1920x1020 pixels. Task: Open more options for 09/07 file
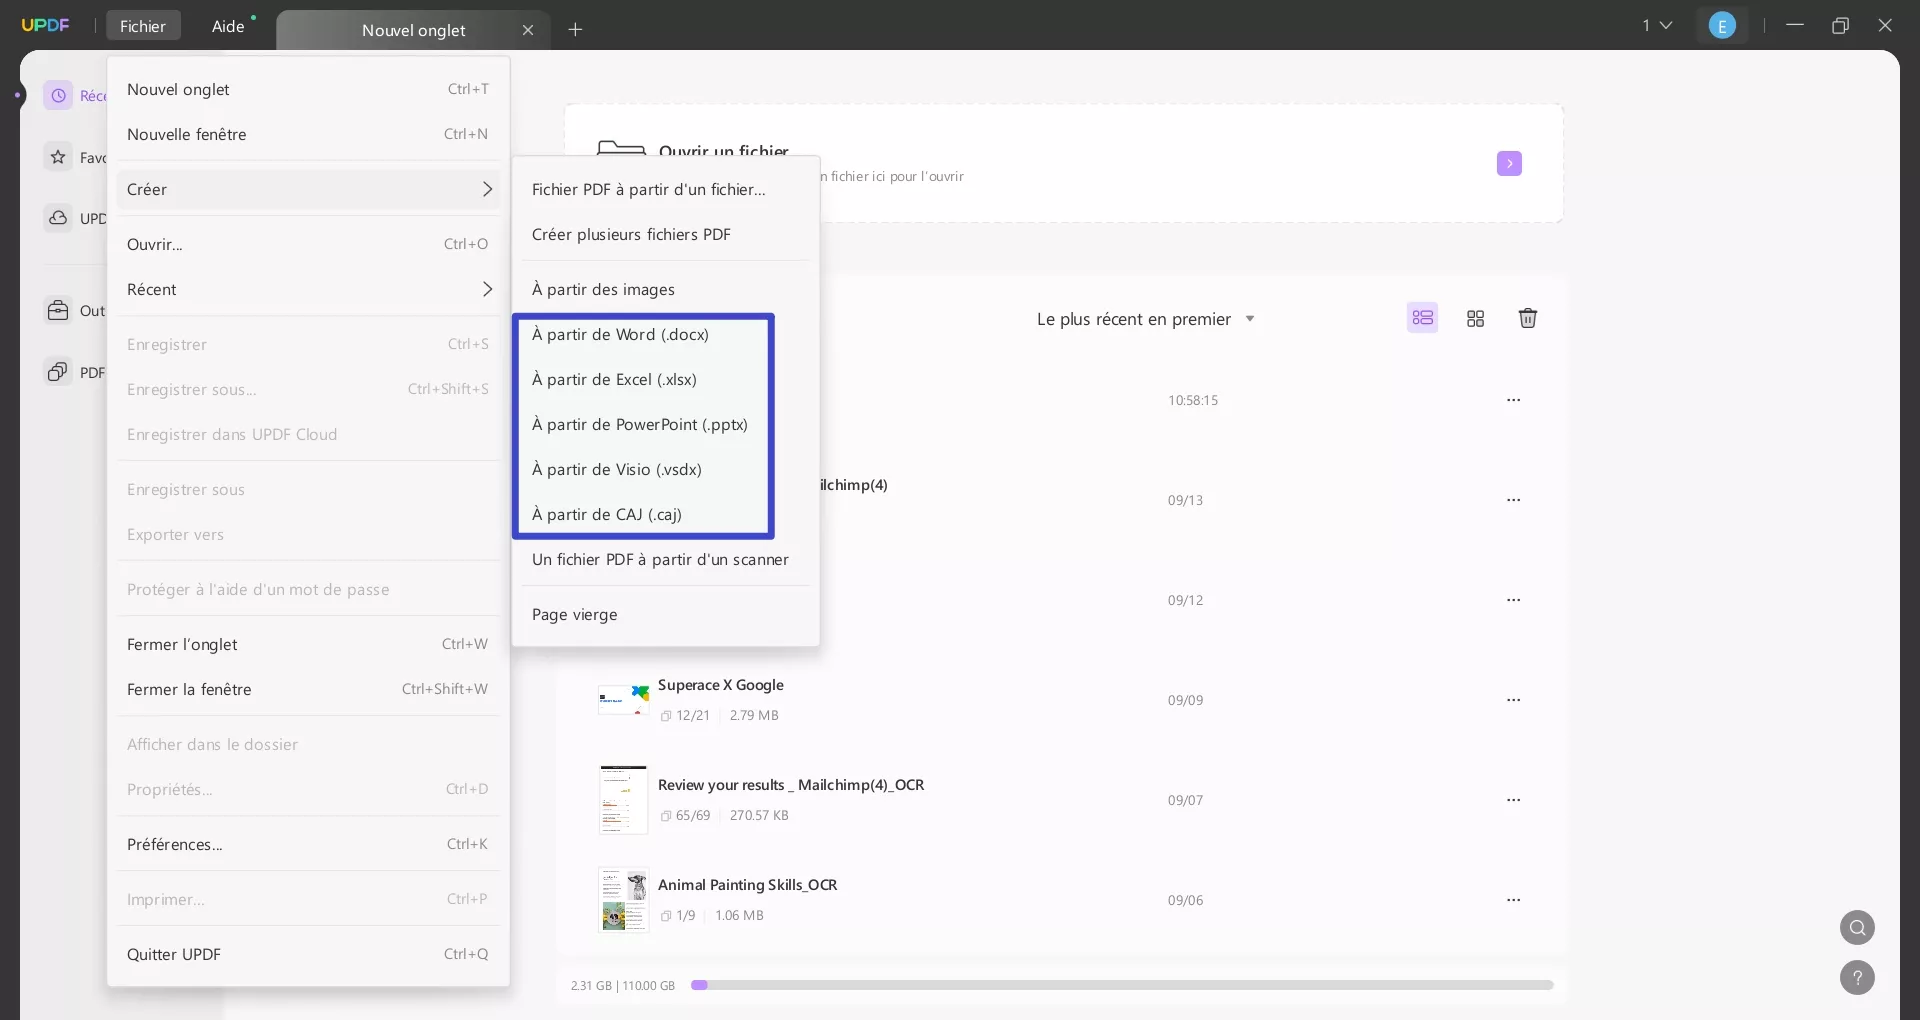(x=1514, y=800)
